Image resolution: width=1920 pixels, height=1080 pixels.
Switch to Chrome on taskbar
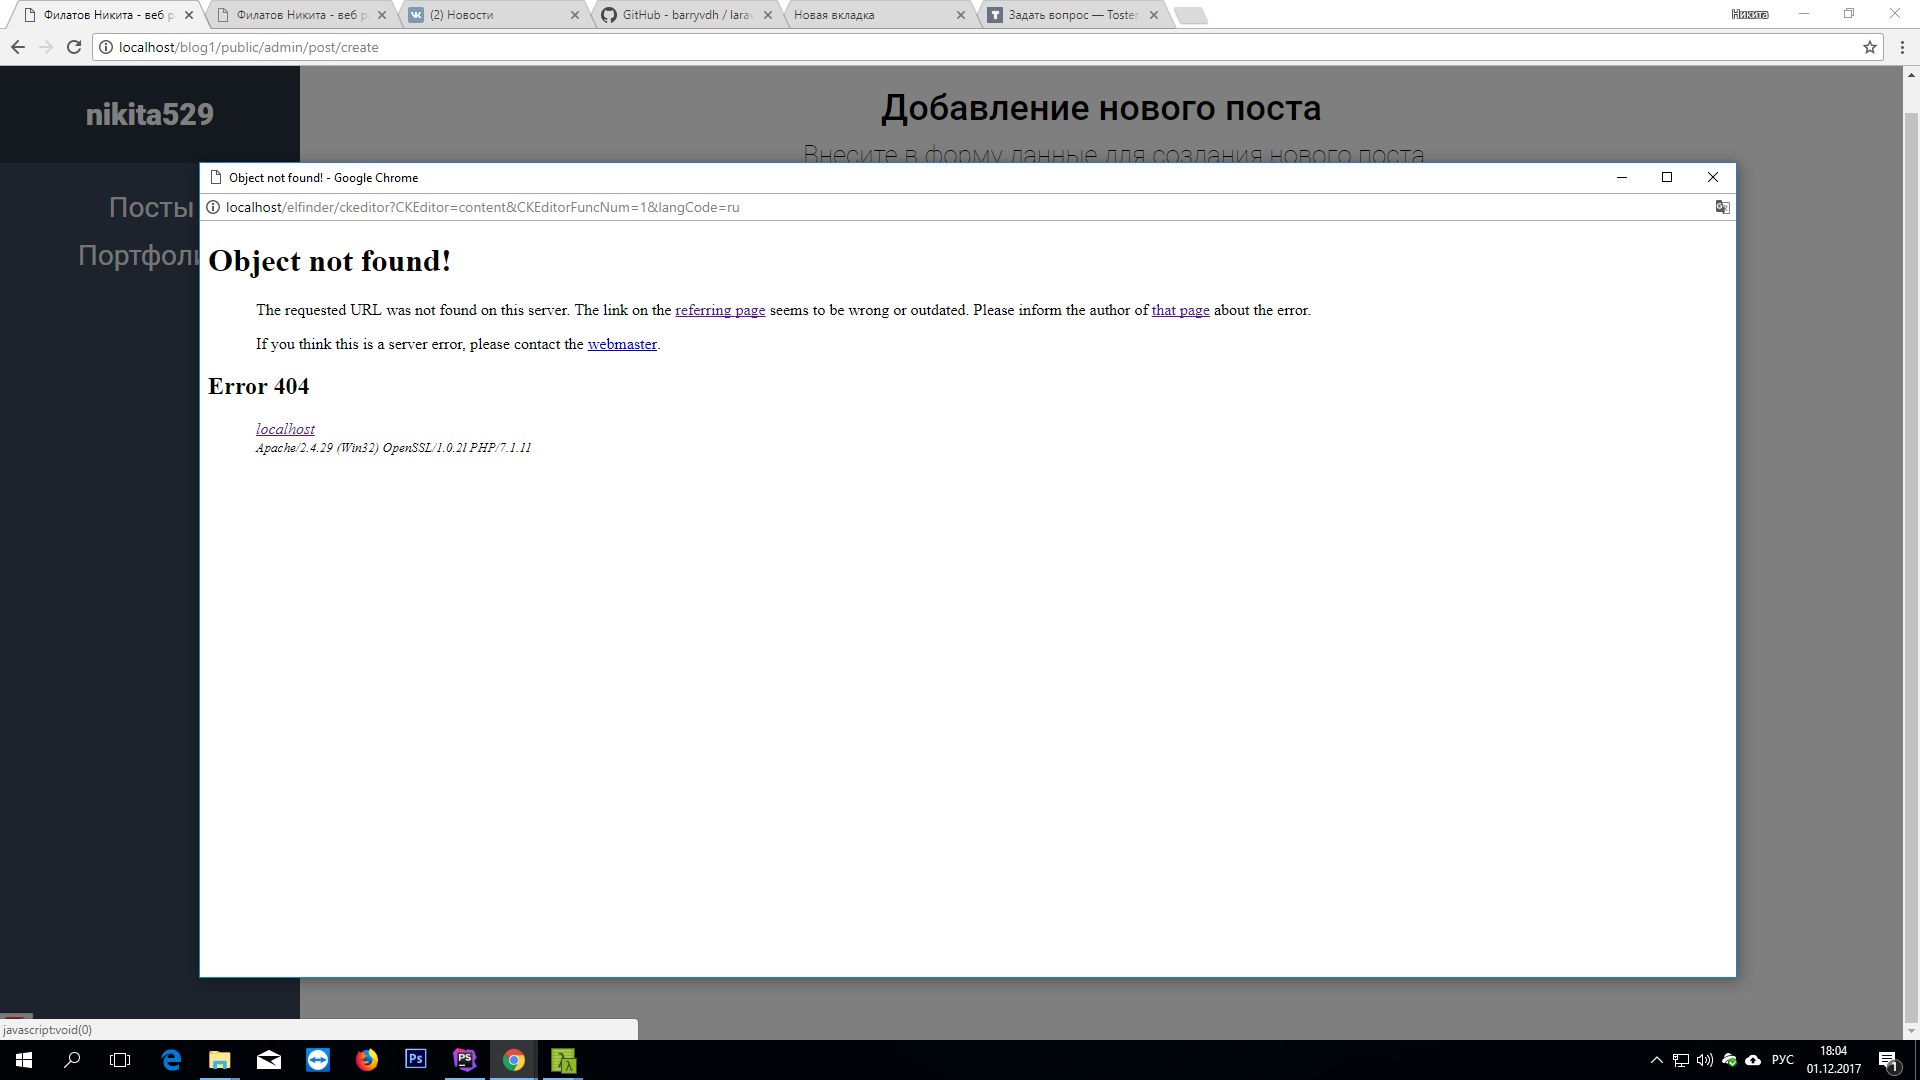tap(514, 1060)
